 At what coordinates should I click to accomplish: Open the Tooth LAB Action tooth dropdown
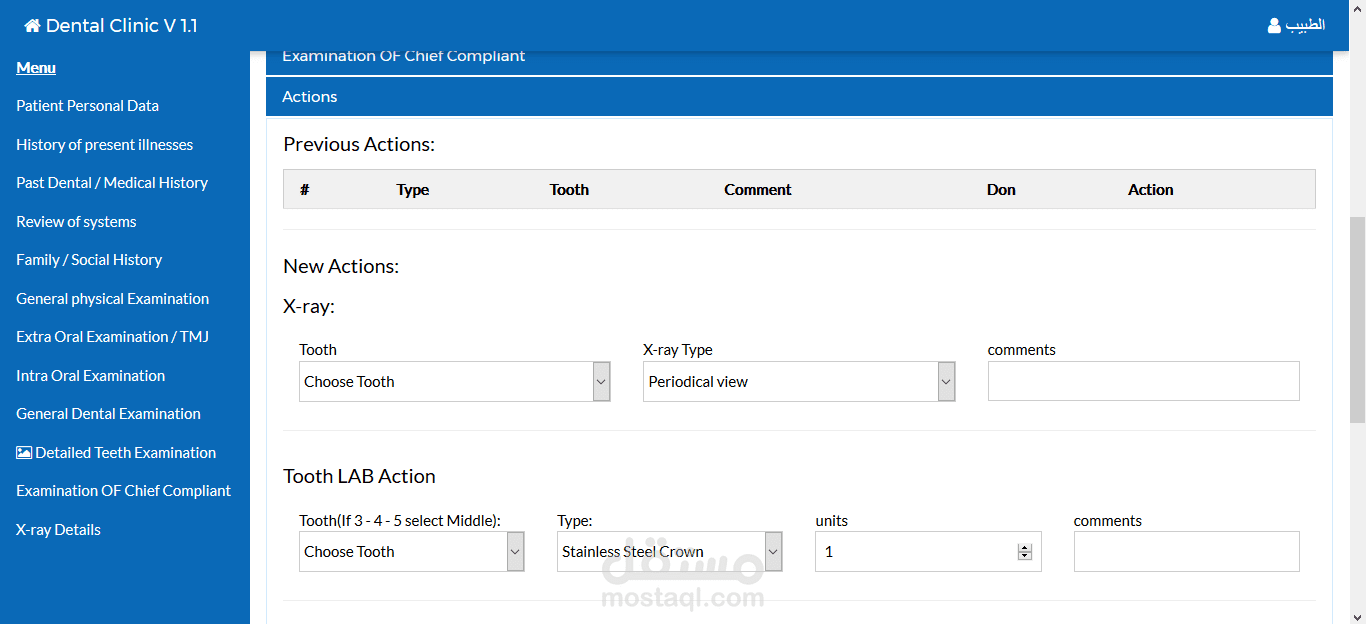click(x=412, y=552)
